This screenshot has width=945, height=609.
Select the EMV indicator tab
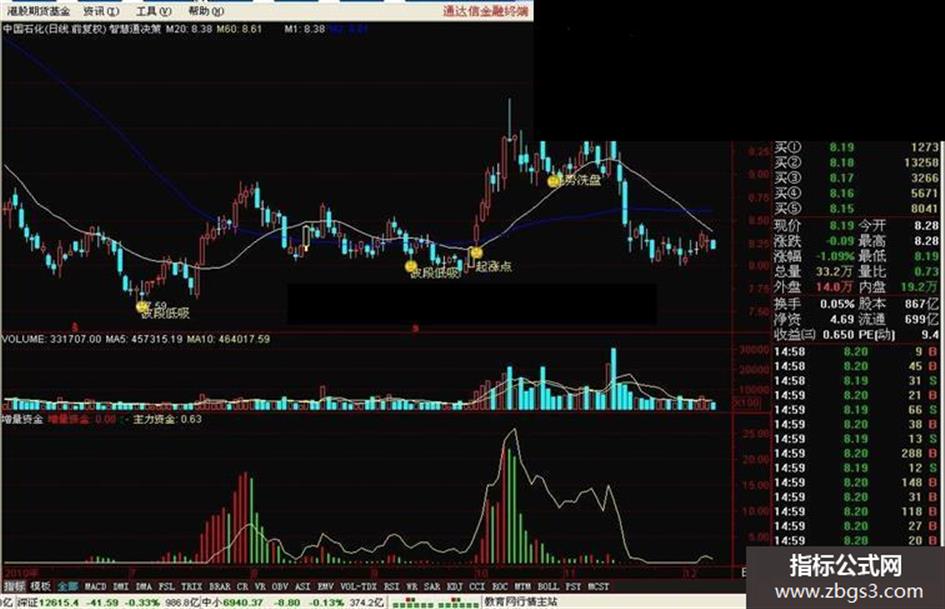click(325, 586)
